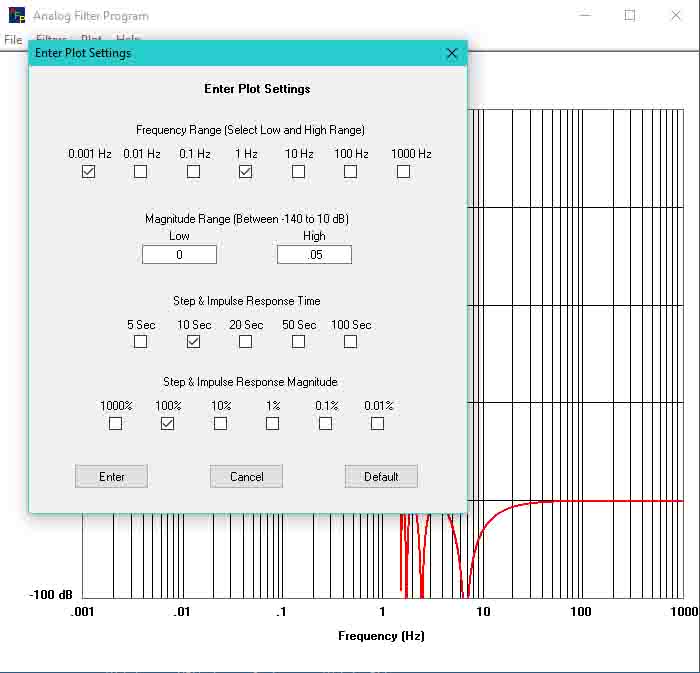
Task: Open the File menu
Action: (x=13, y=40)
